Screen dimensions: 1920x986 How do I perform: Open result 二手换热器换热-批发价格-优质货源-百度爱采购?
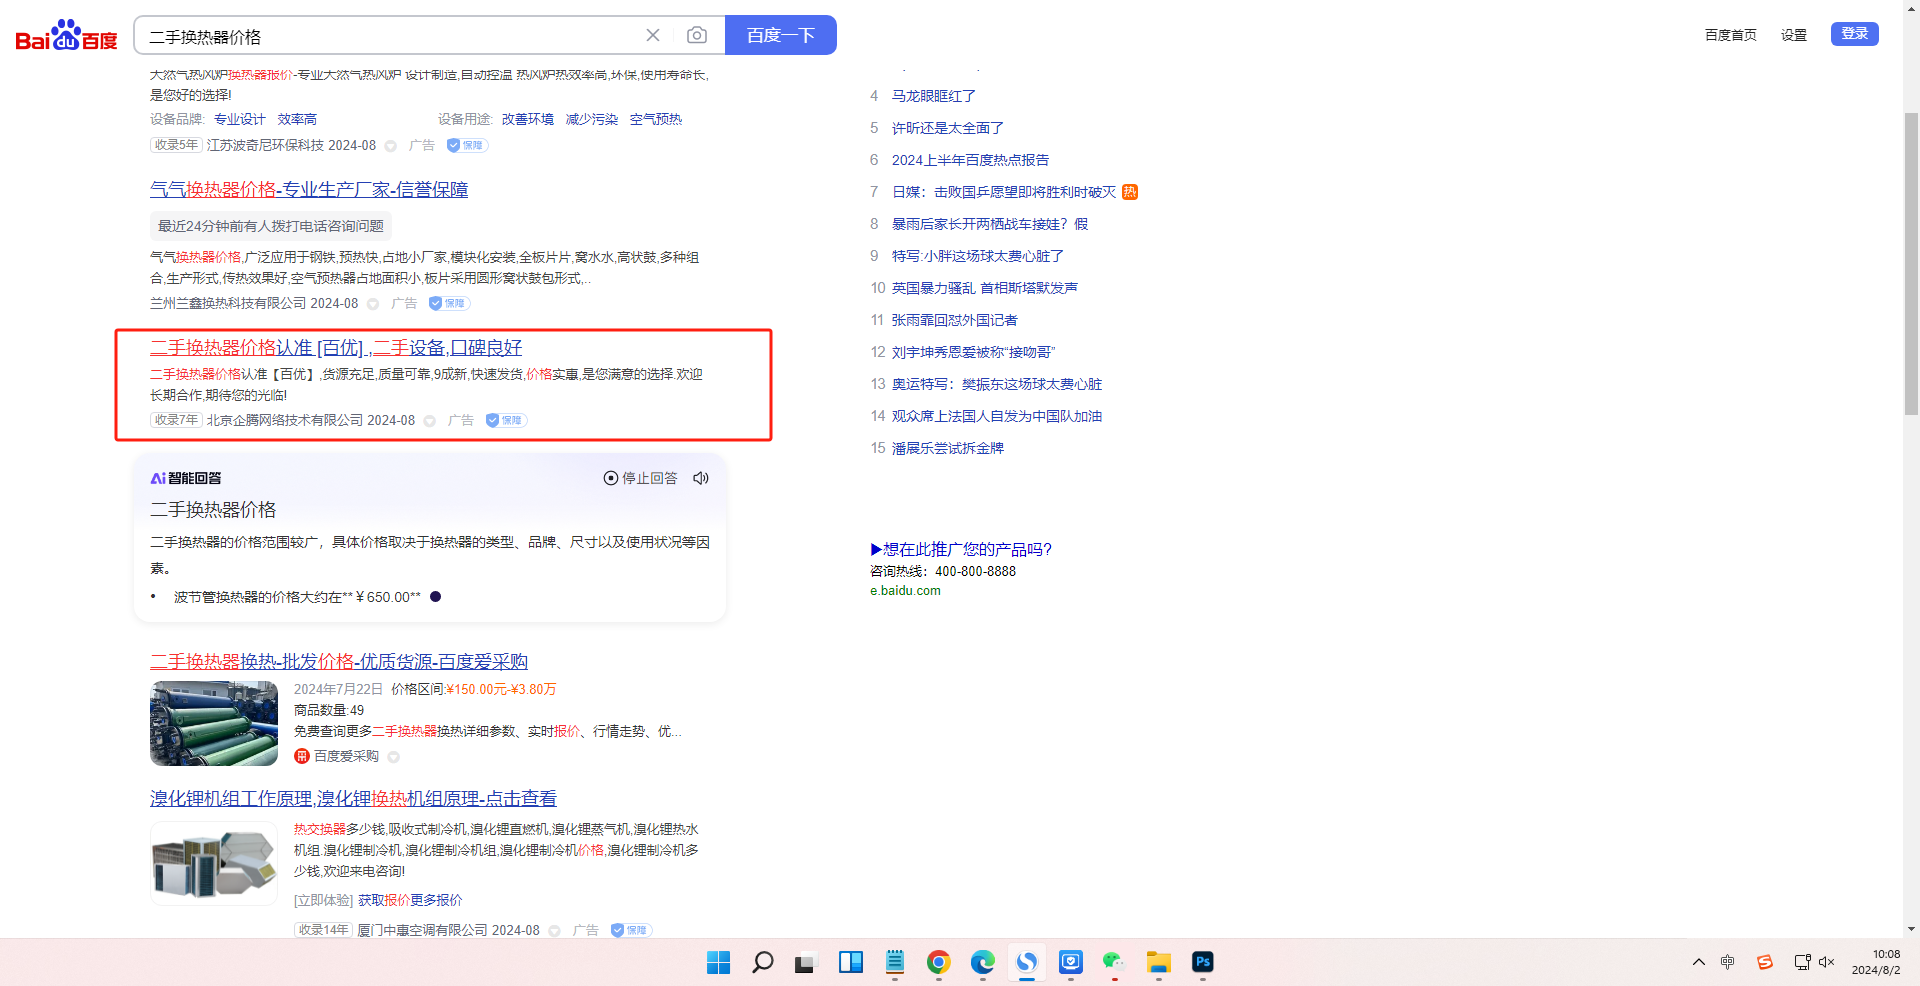pyautogui.click(x=339, y=662)
